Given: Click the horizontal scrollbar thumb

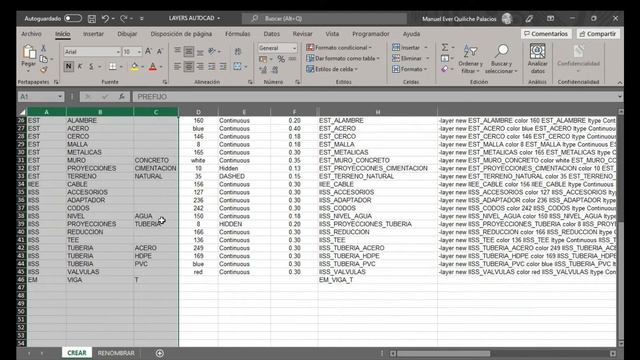Looking at the screenshot, I should tap(444, 353).
